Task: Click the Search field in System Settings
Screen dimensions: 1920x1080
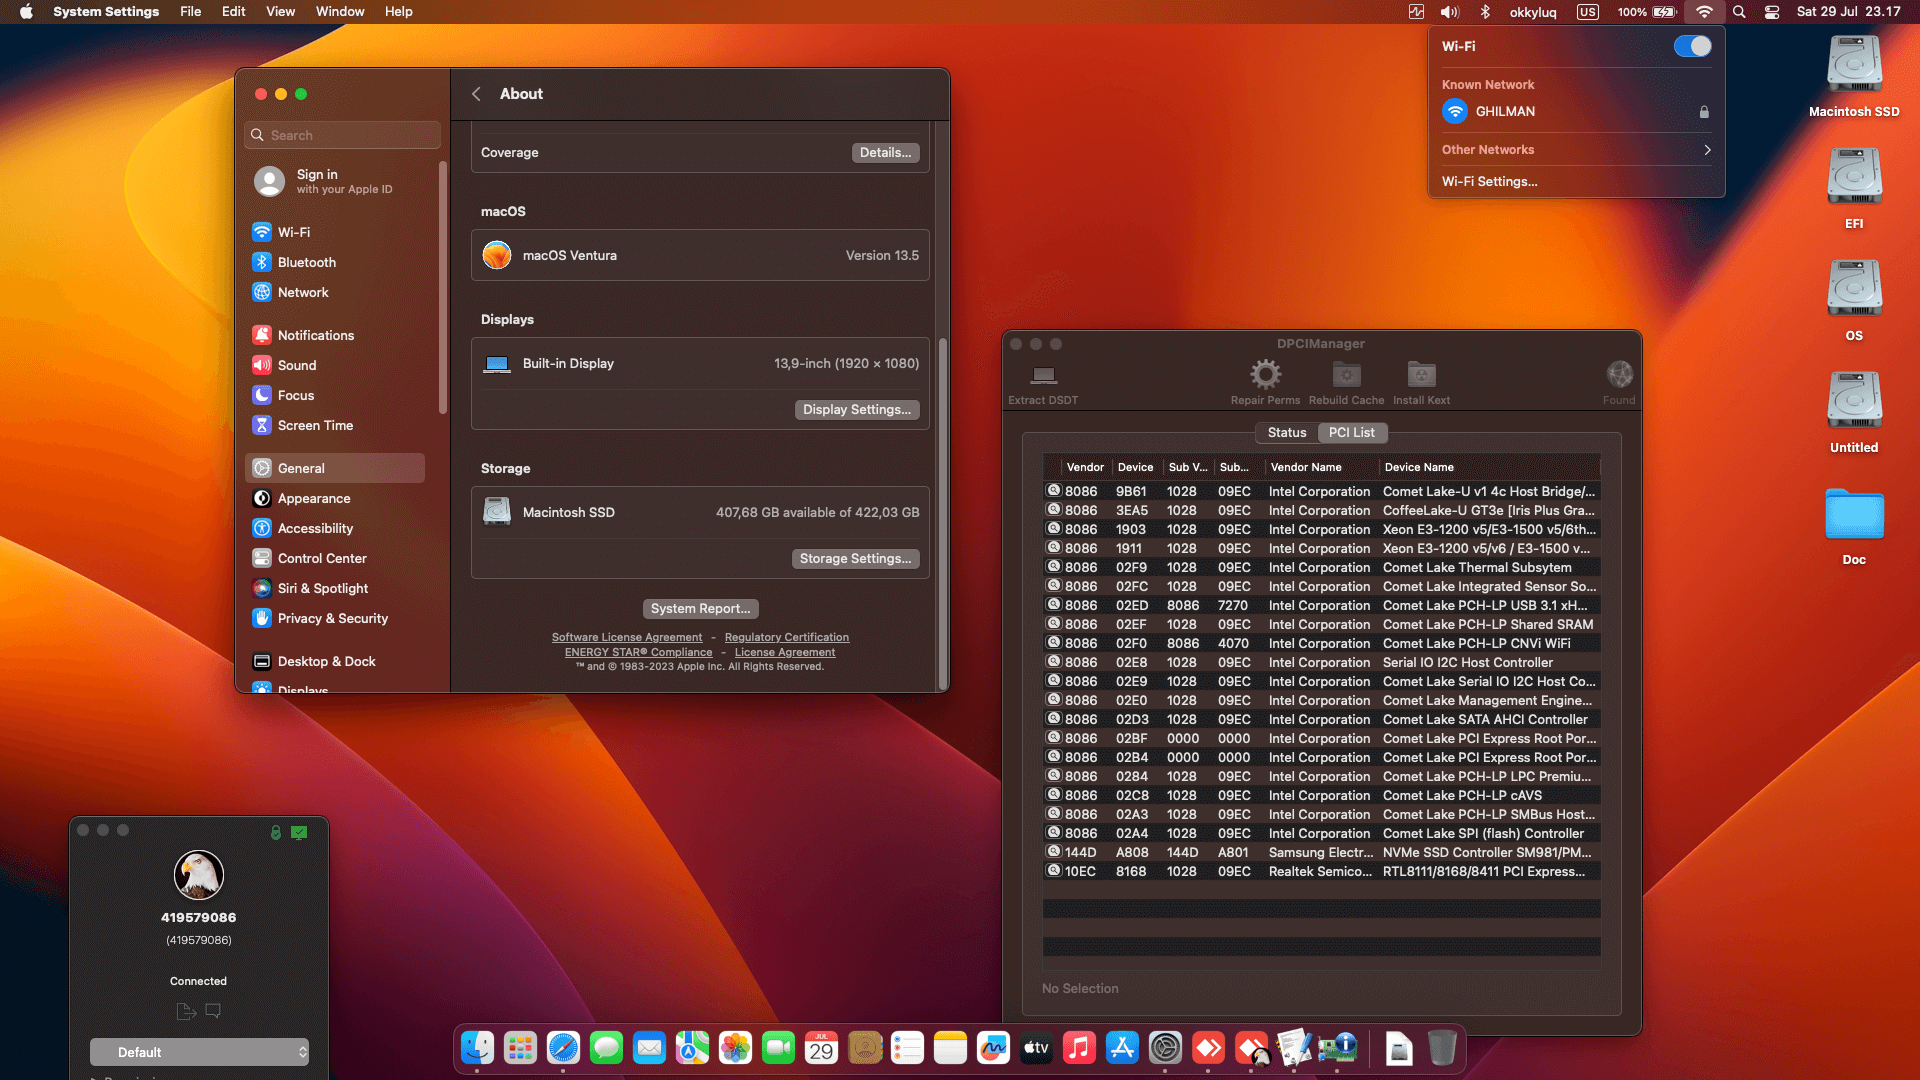Action: [x=342, y=135]
